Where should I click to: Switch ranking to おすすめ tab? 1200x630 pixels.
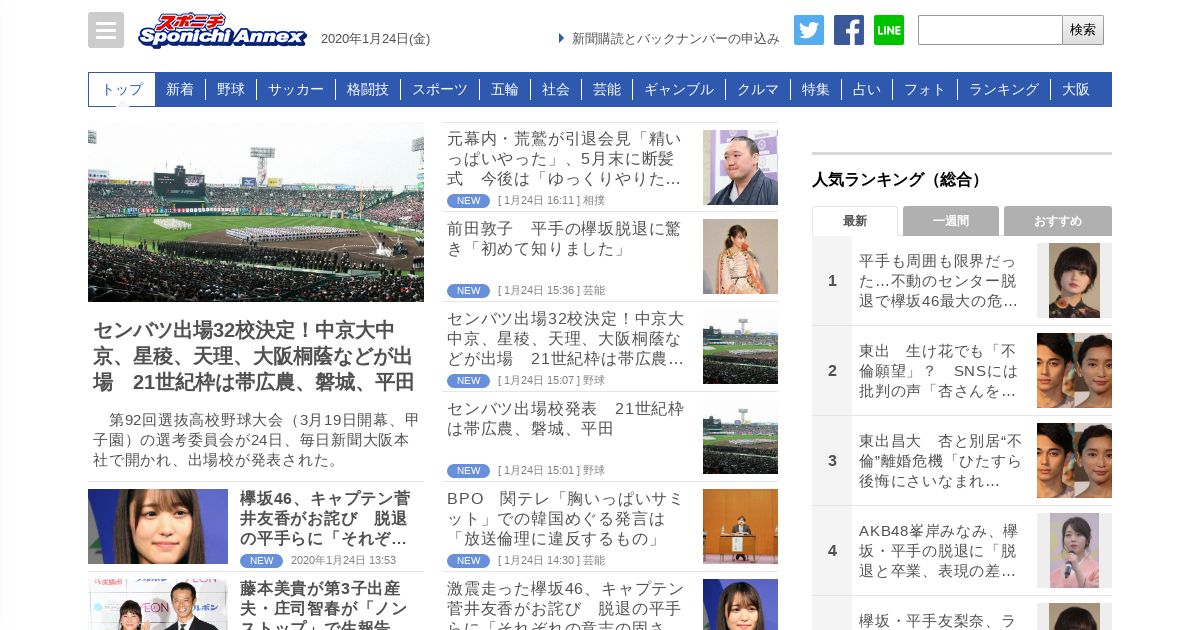[x=1058, y=221]
